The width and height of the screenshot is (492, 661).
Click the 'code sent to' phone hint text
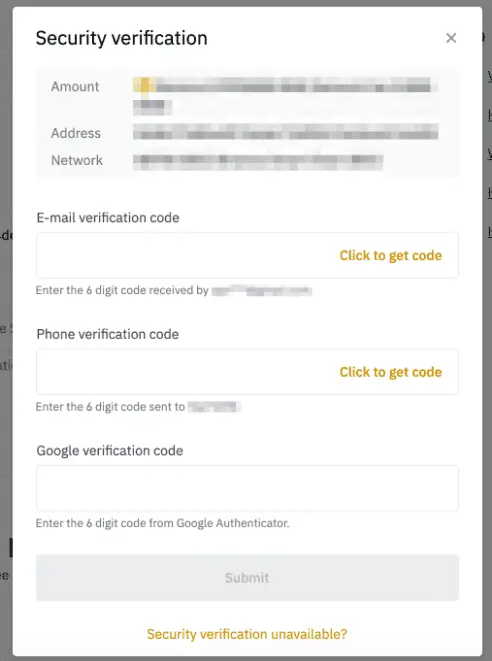(138, 407)
